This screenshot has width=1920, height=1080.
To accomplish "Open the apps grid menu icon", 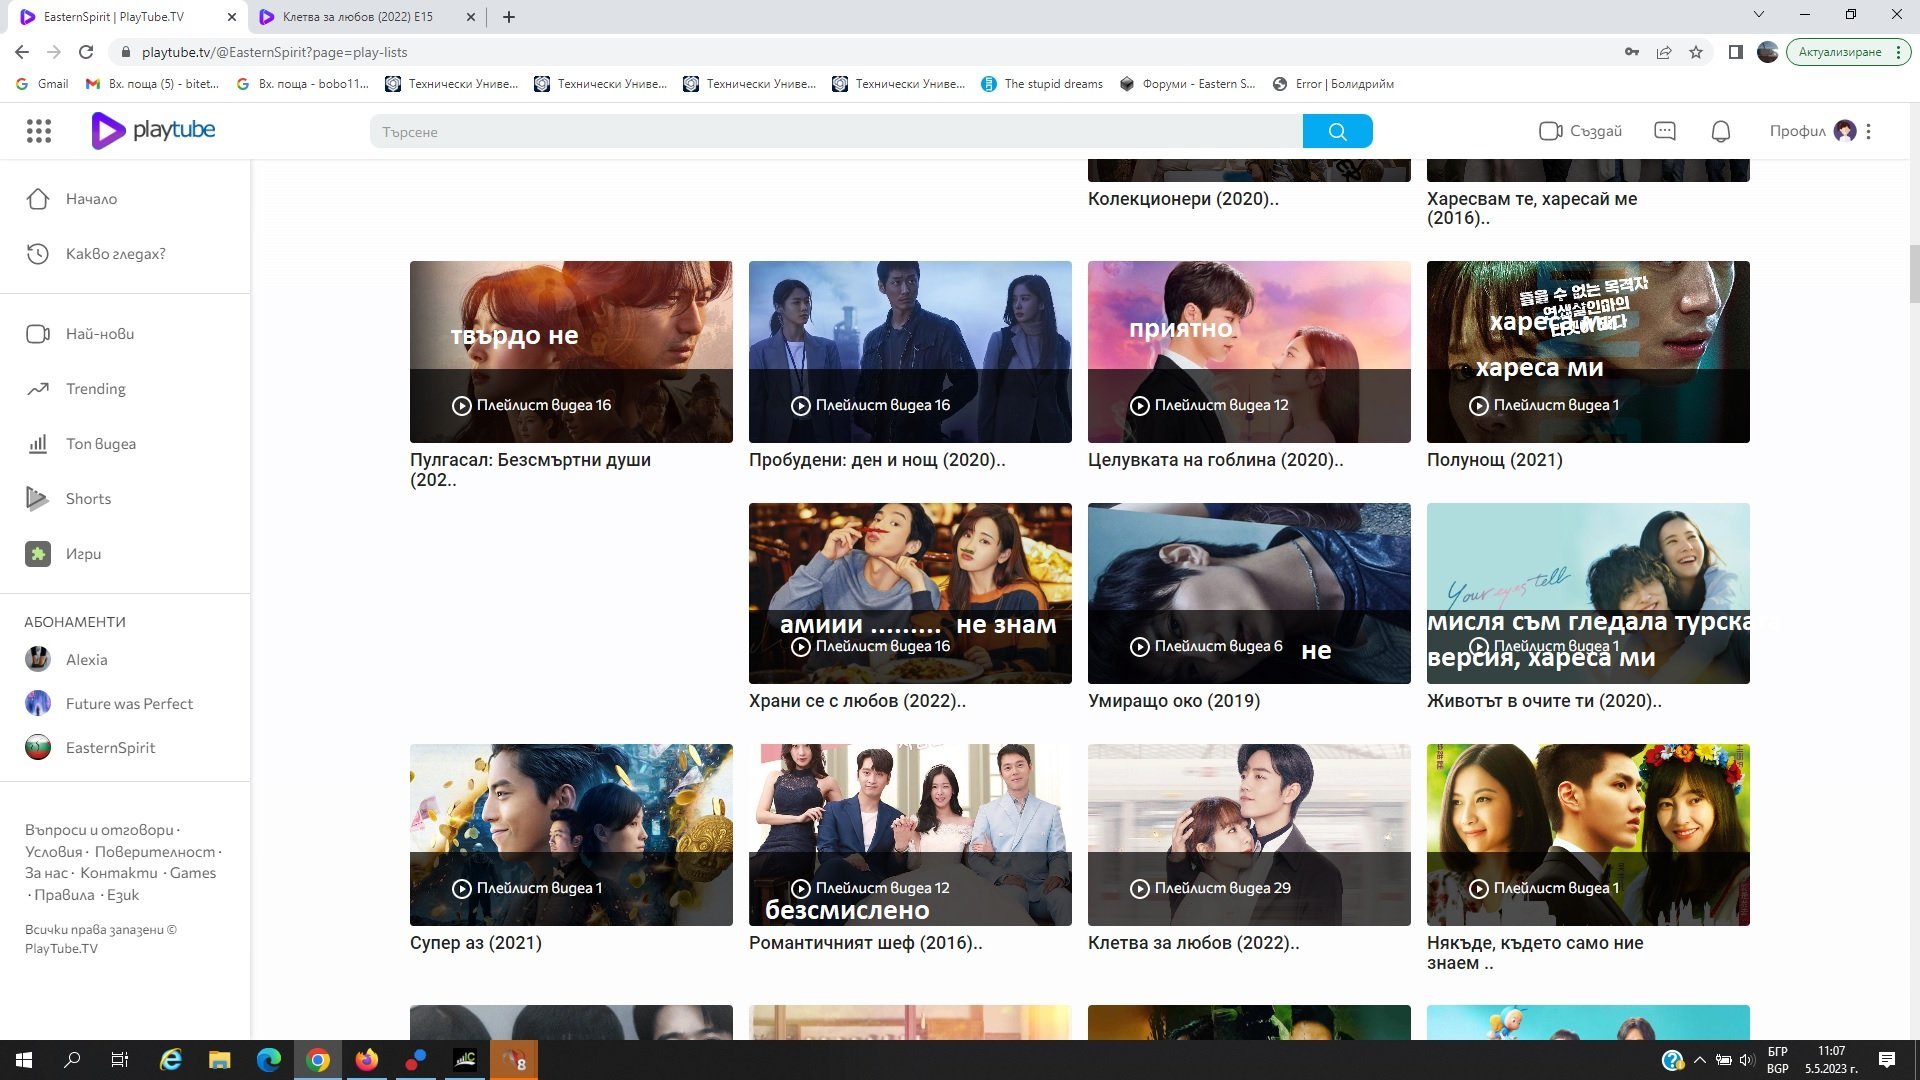I will click(39, 131).
